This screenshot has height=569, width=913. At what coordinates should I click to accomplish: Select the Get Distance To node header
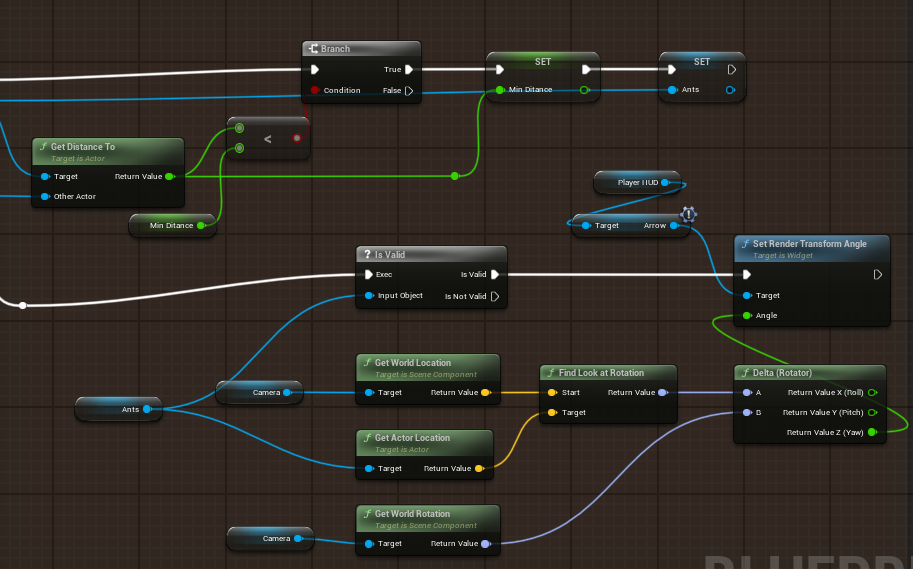pos(108,151)
